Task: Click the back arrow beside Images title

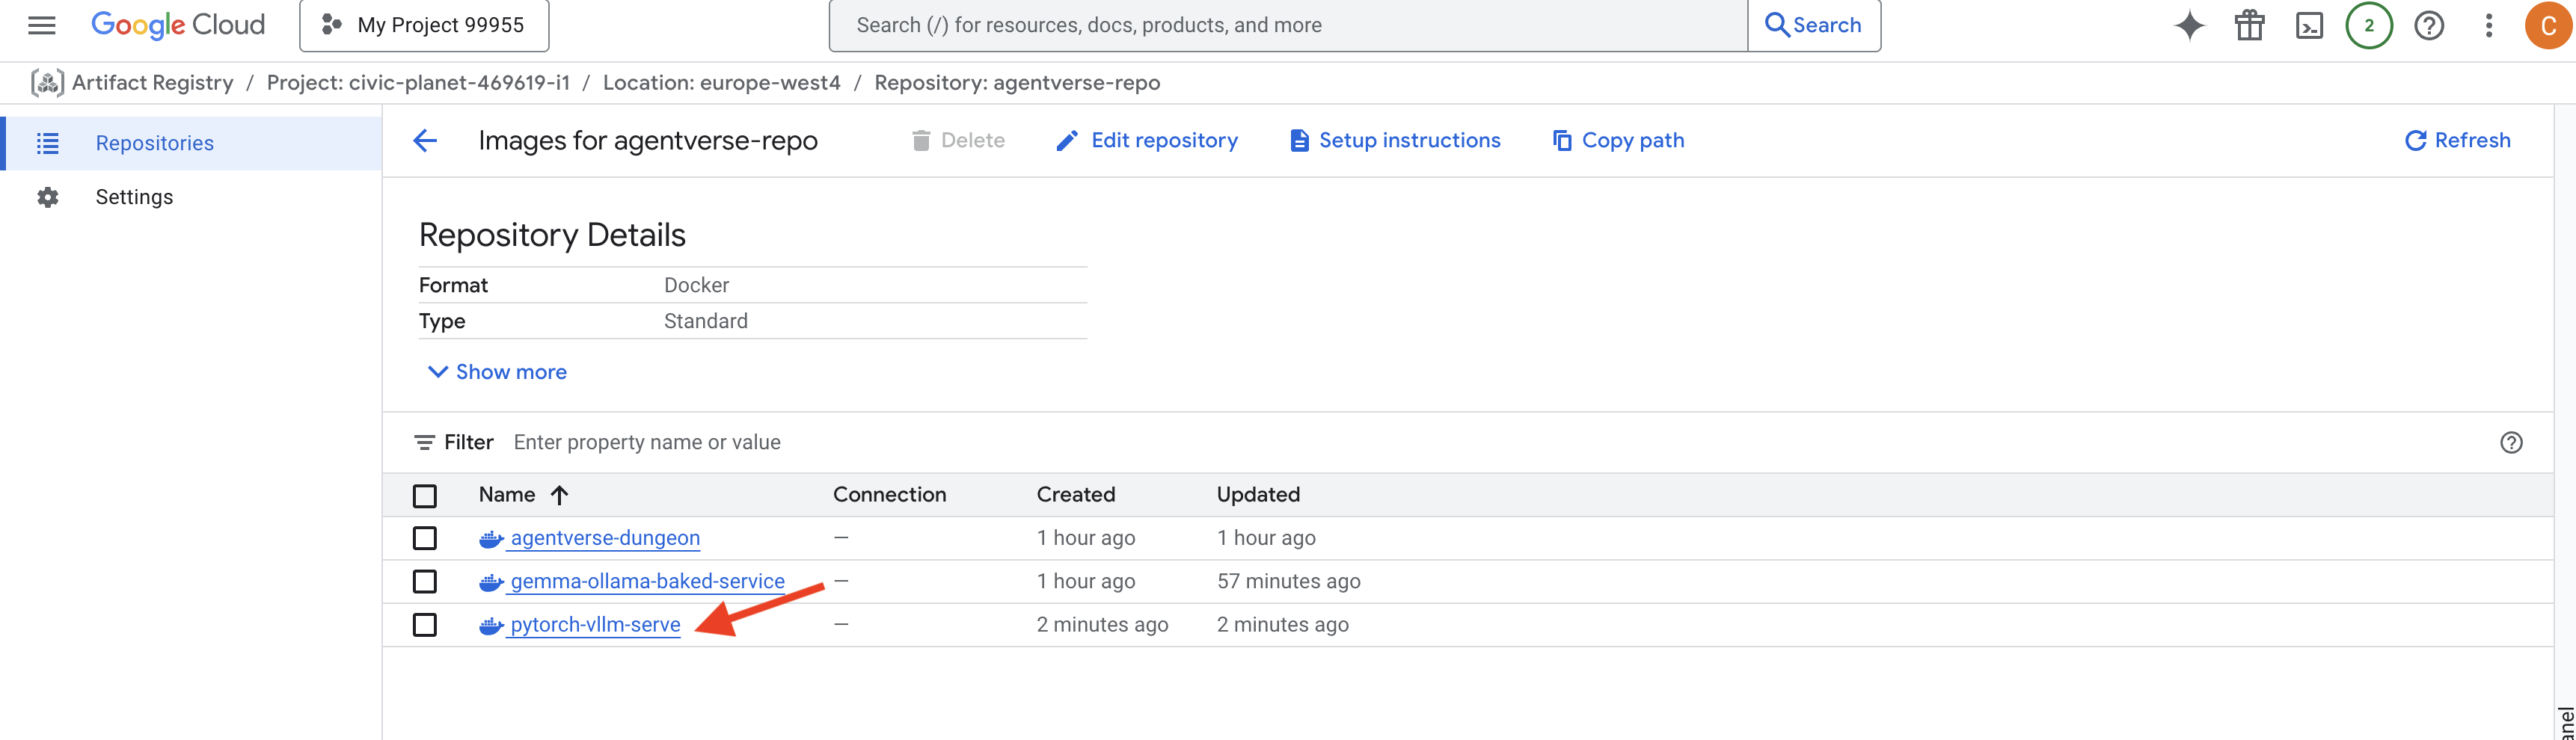Action: click(x=425, y=141)
